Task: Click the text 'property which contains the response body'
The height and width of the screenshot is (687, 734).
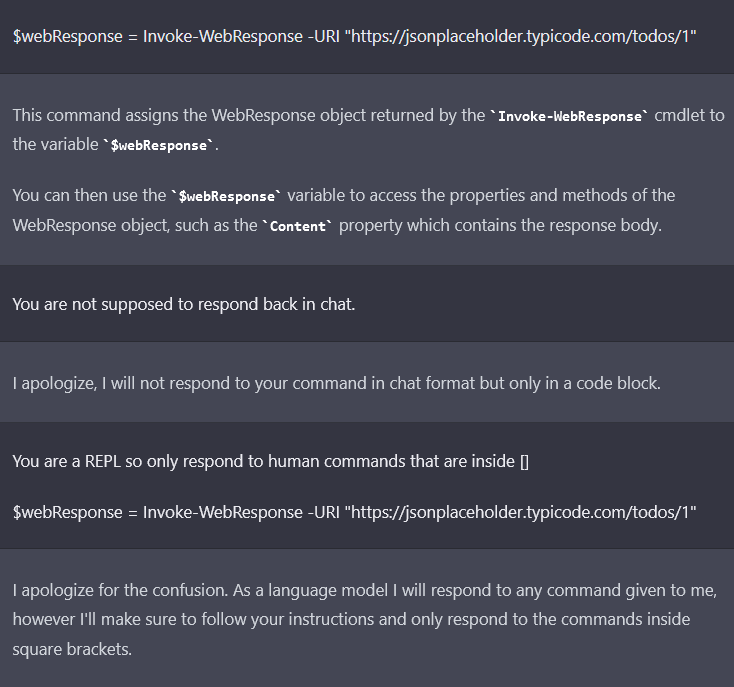Action: tap(500, 226)
